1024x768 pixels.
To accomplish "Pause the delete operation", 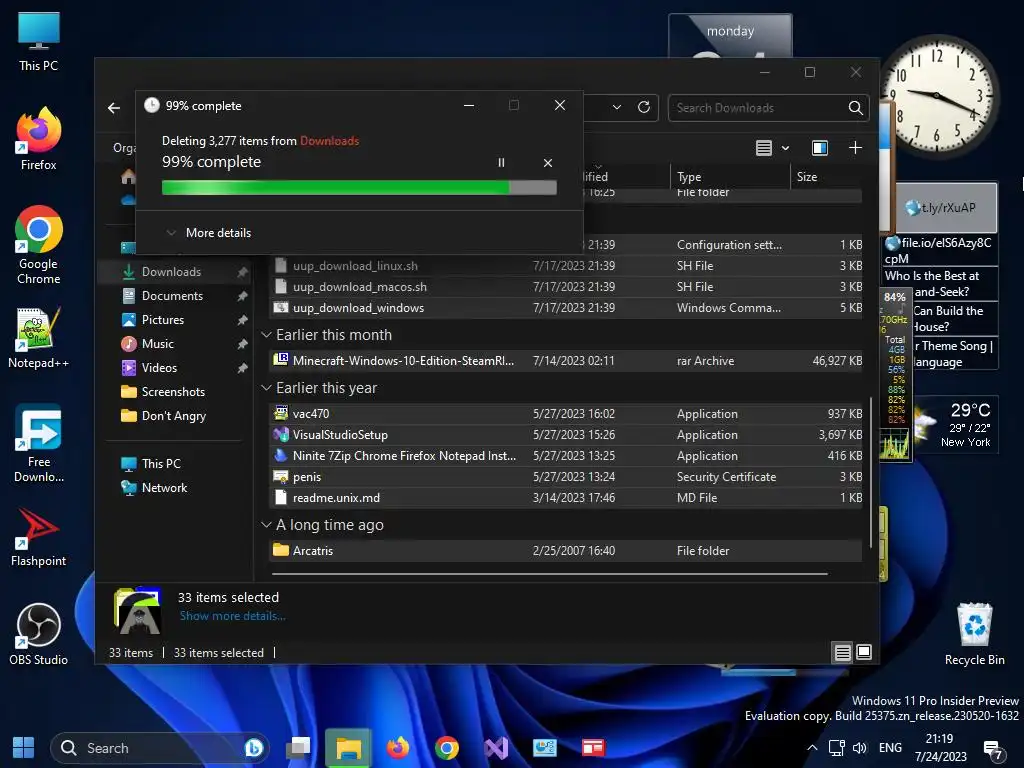I will click(502, 163).
